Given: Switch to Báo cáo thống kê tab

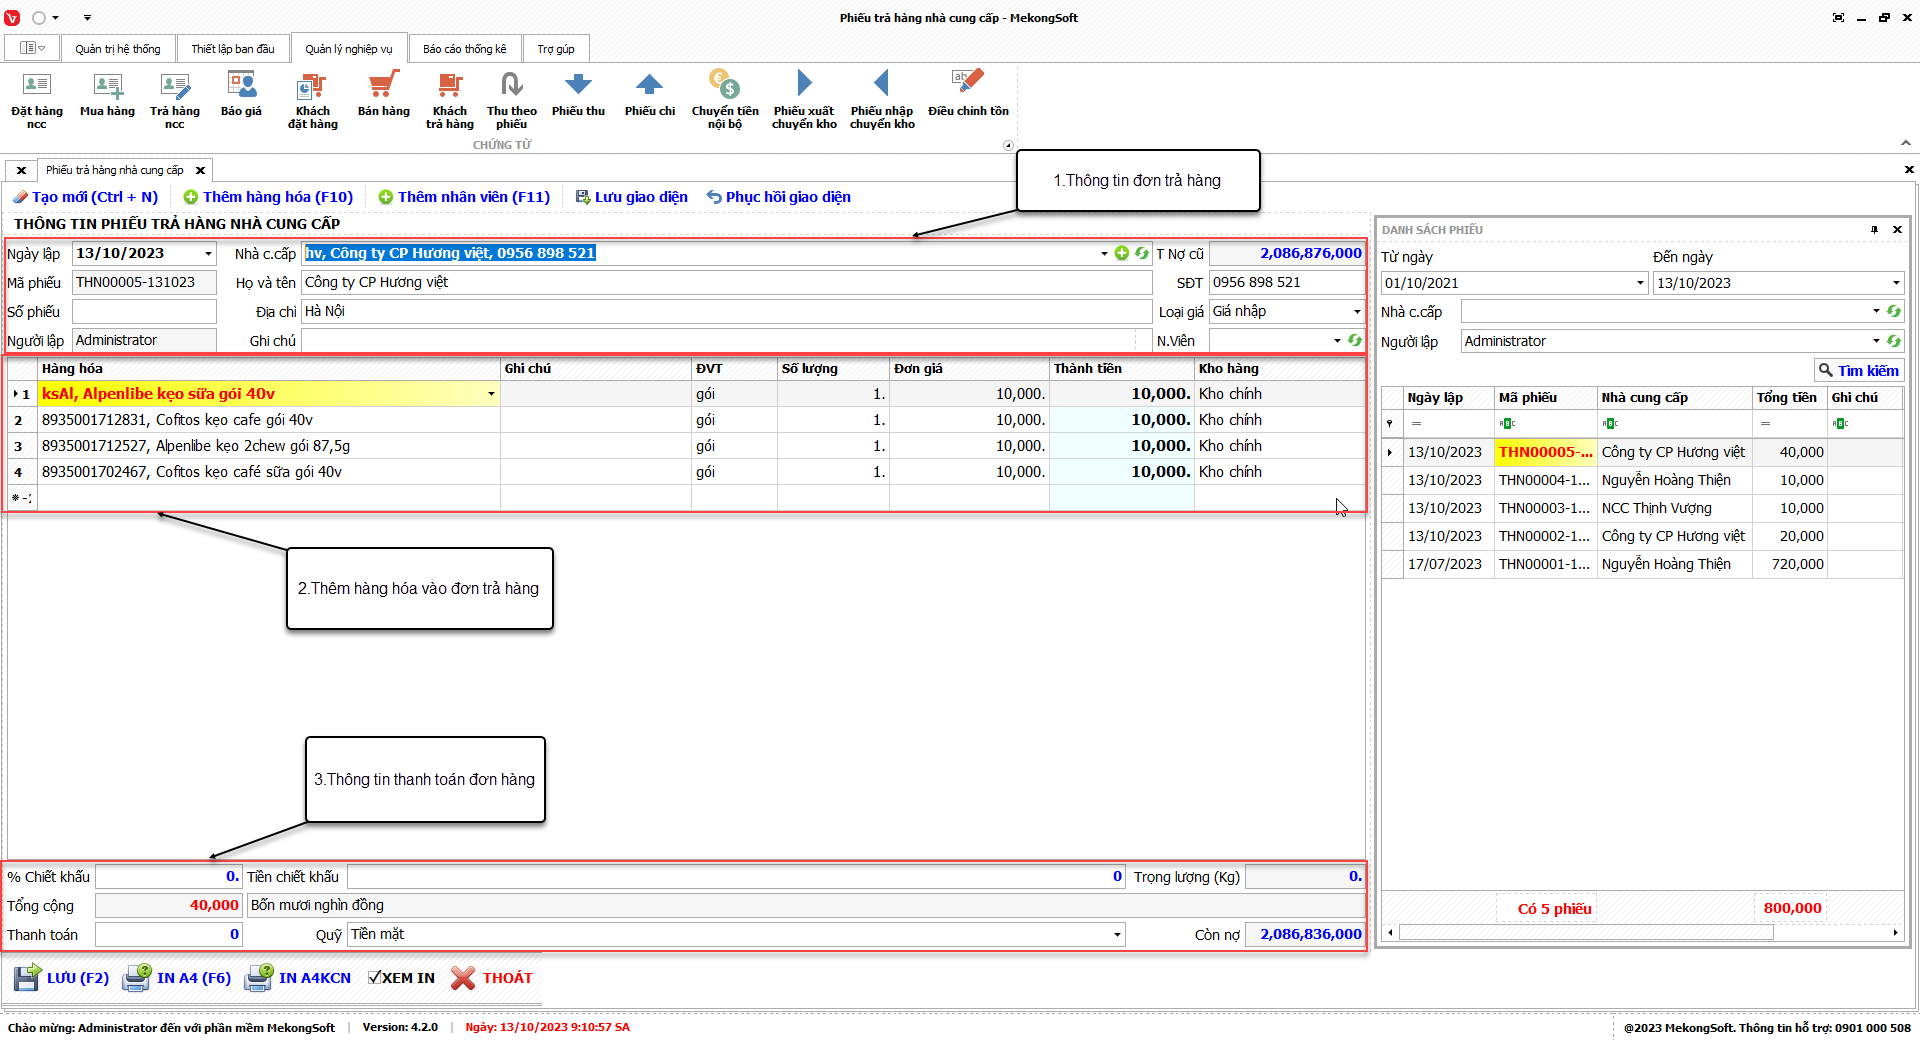Looking at the screenshot, I should [464, 49].
